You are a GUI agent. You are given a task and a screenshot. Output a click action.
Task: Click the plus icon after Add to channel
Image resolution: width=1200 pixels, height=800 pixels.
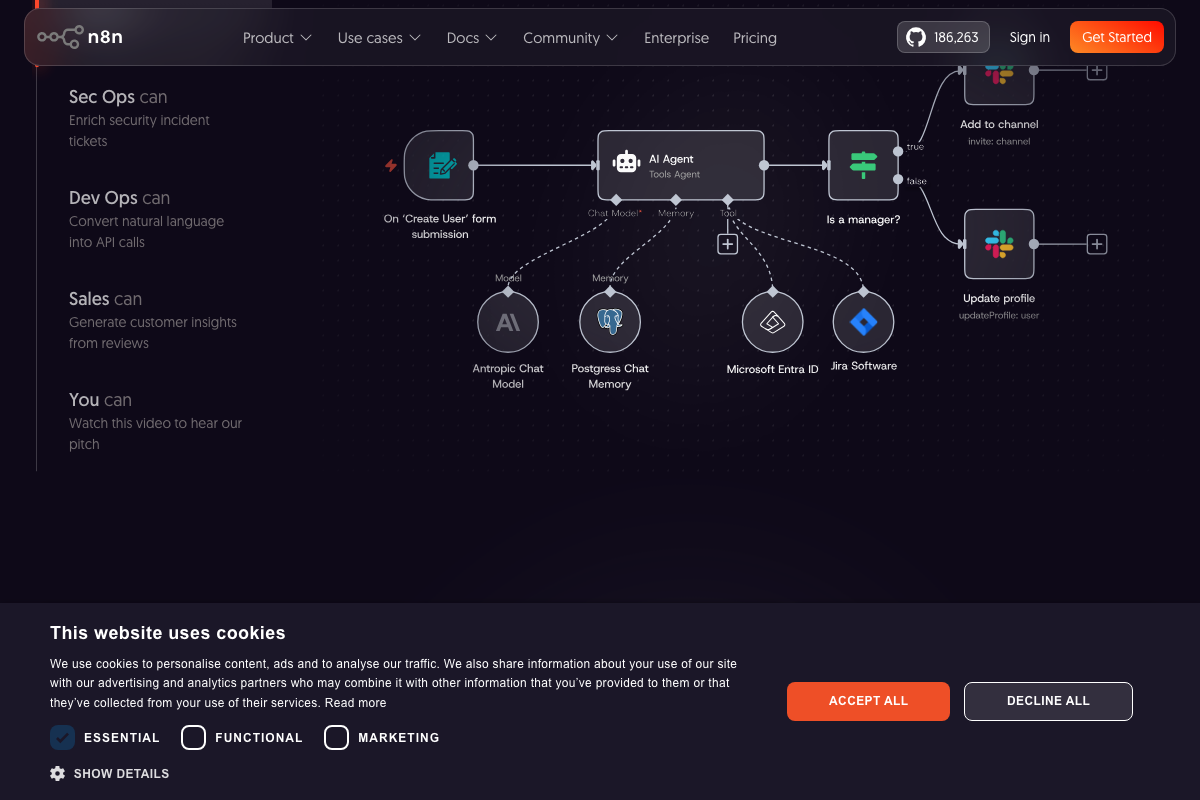coord(1097,70)
